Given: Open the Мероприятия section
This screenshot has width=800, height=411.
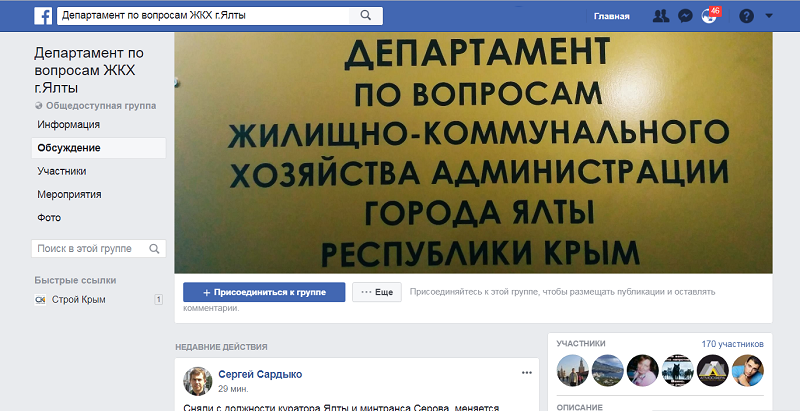Looking at the screenshot, I should [69, 194].
